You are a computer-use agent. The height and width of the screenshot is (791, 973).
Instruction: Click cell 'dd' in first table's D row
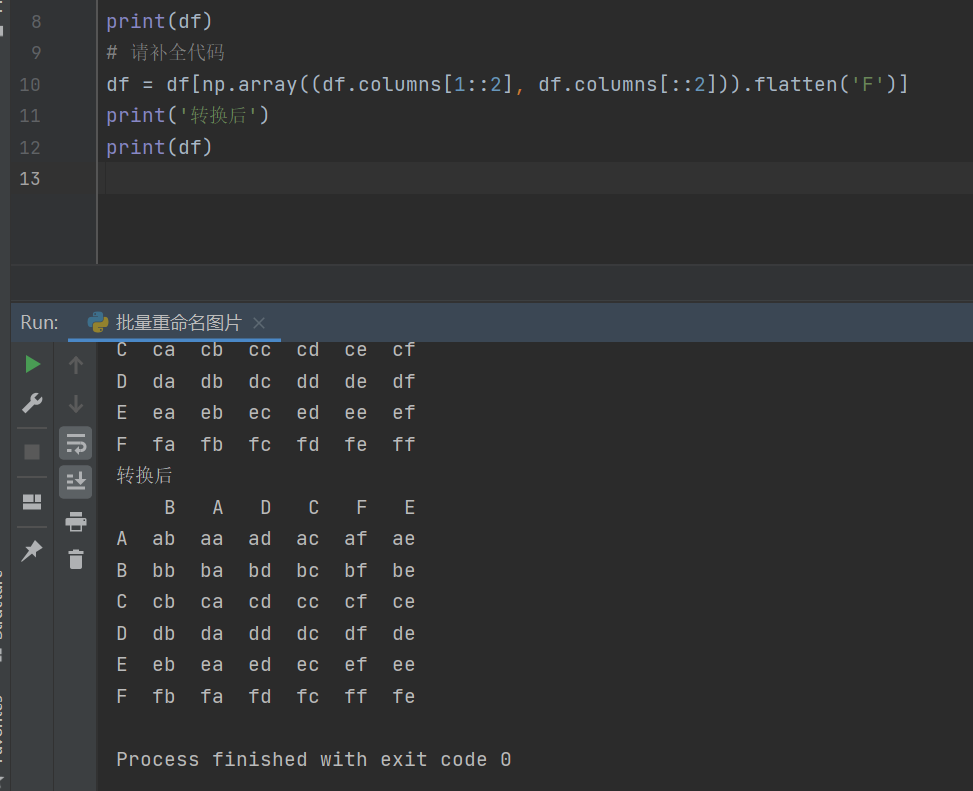point(308,382)
